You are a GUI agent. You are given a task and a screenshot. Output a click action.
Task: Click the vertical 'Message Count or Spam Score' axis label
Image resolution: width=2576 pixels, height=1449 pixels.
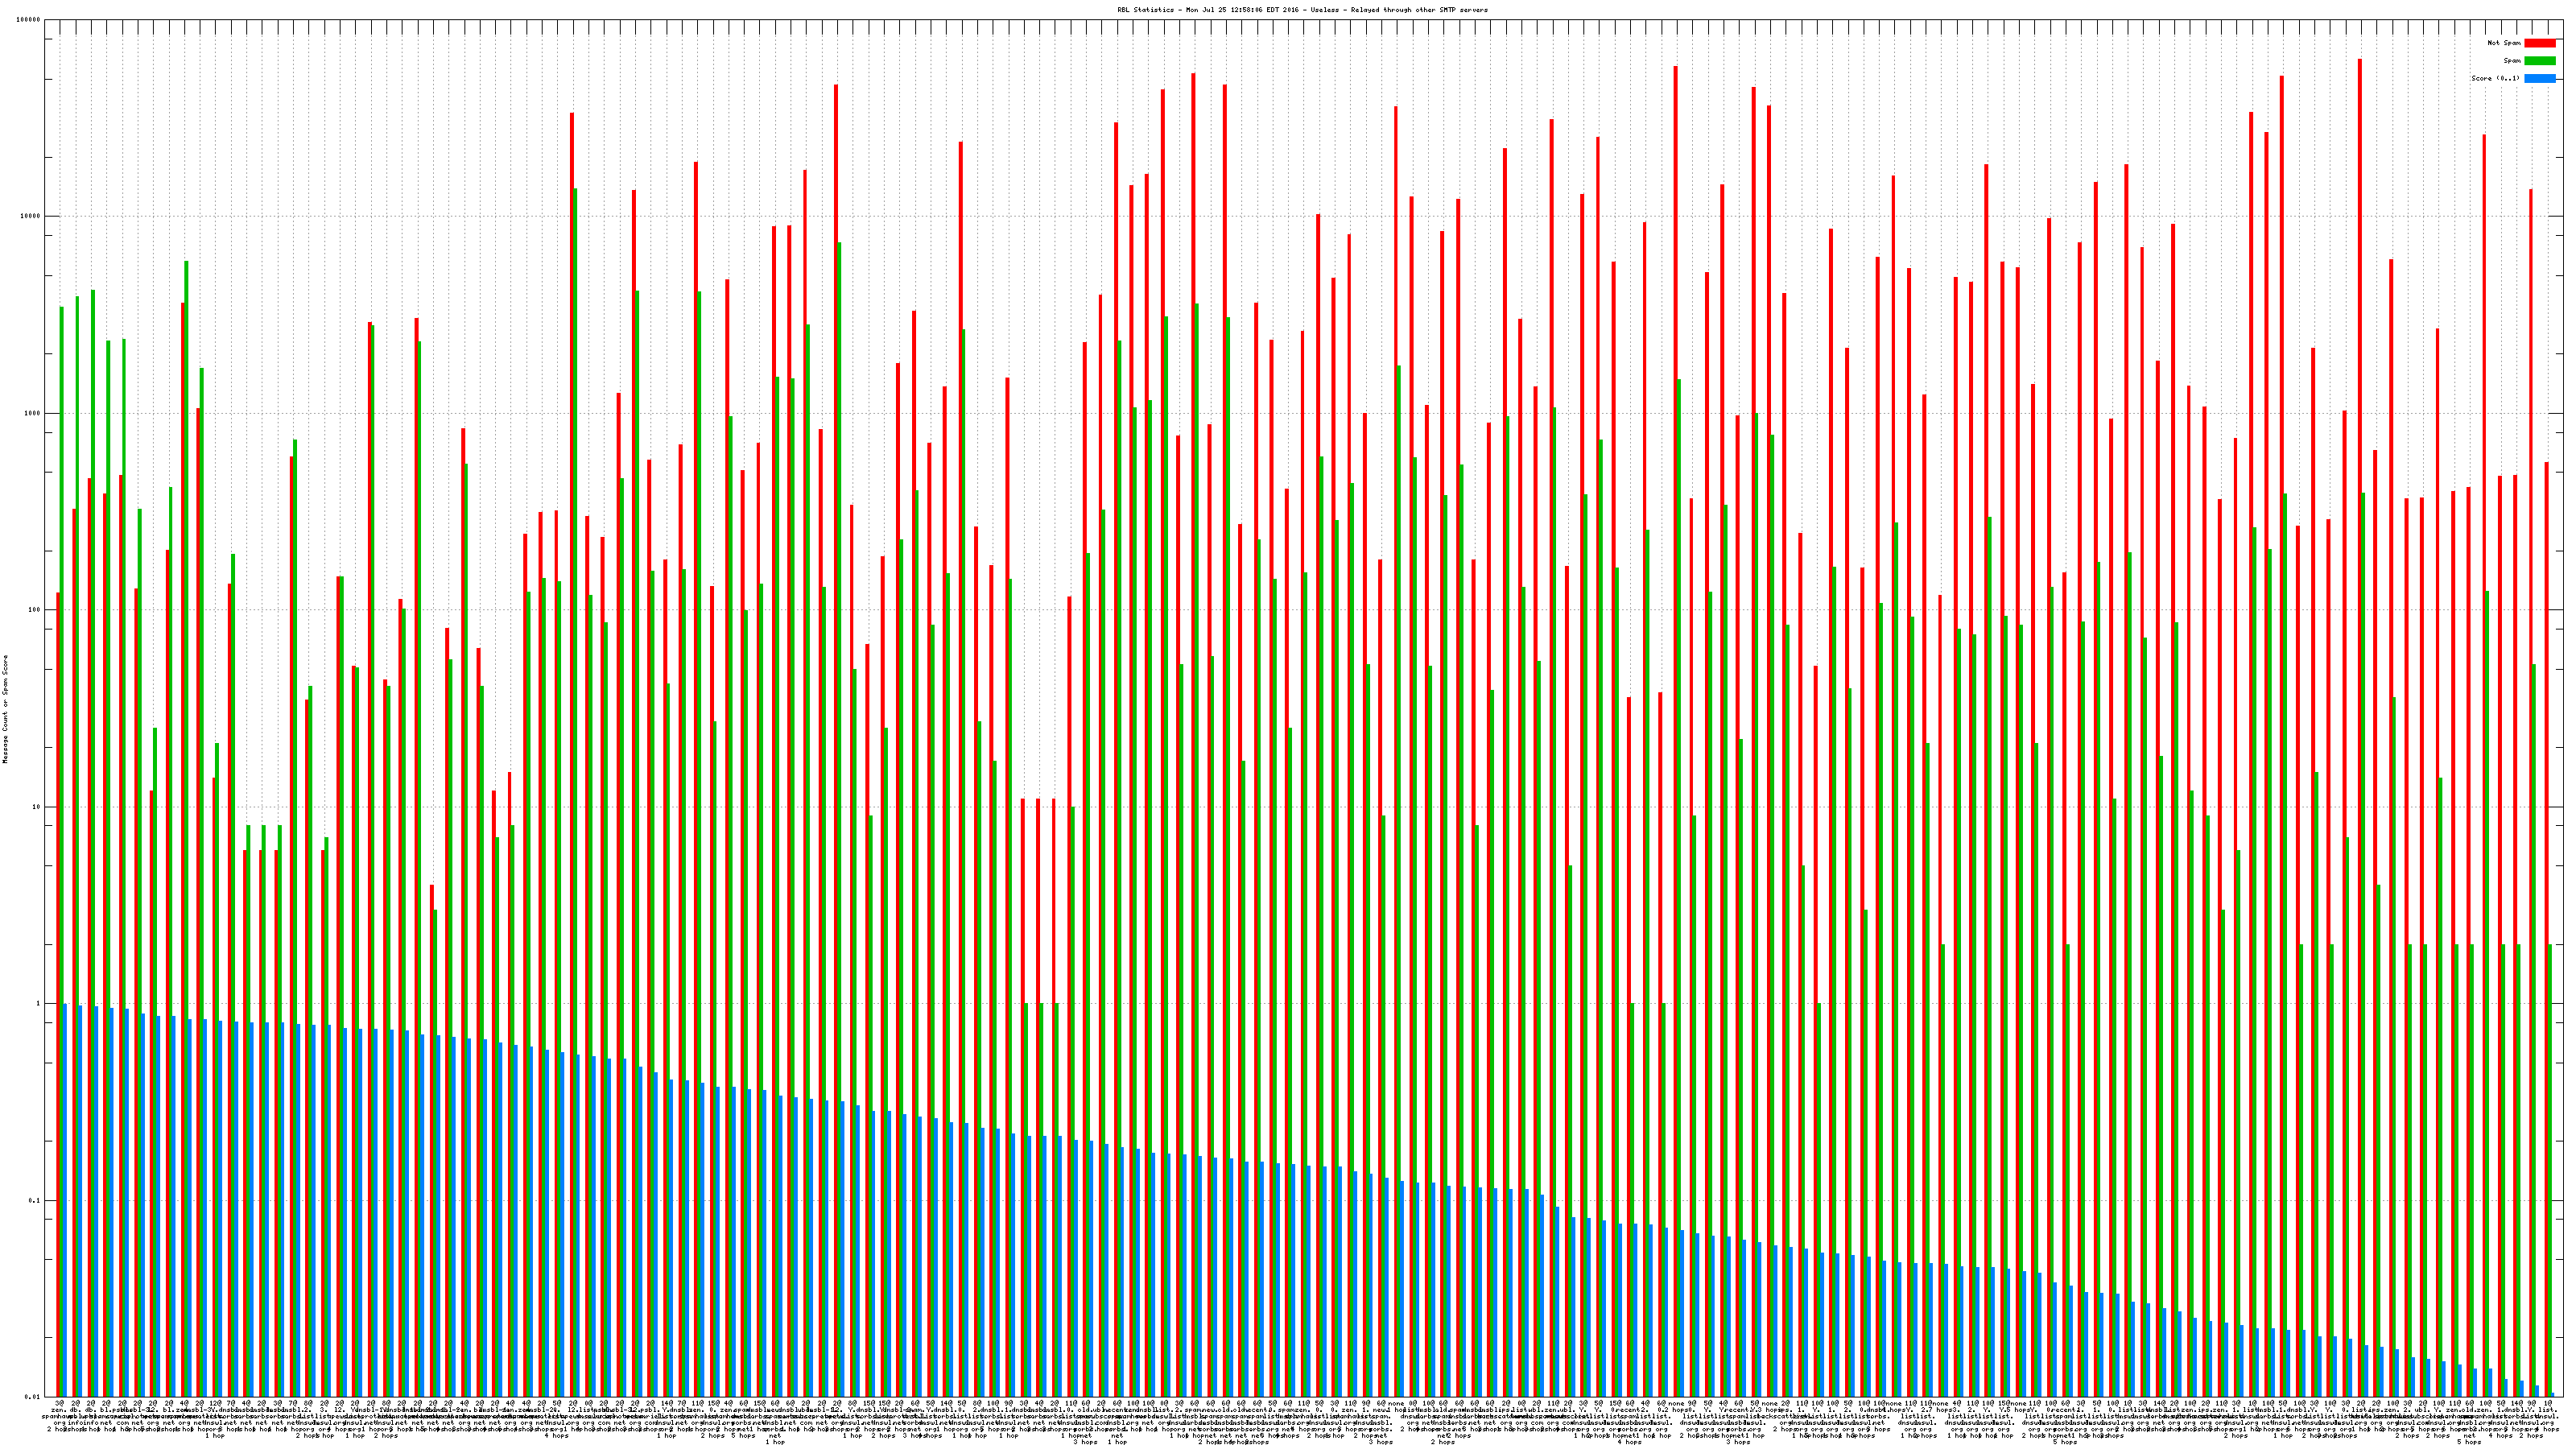(5, 709)
